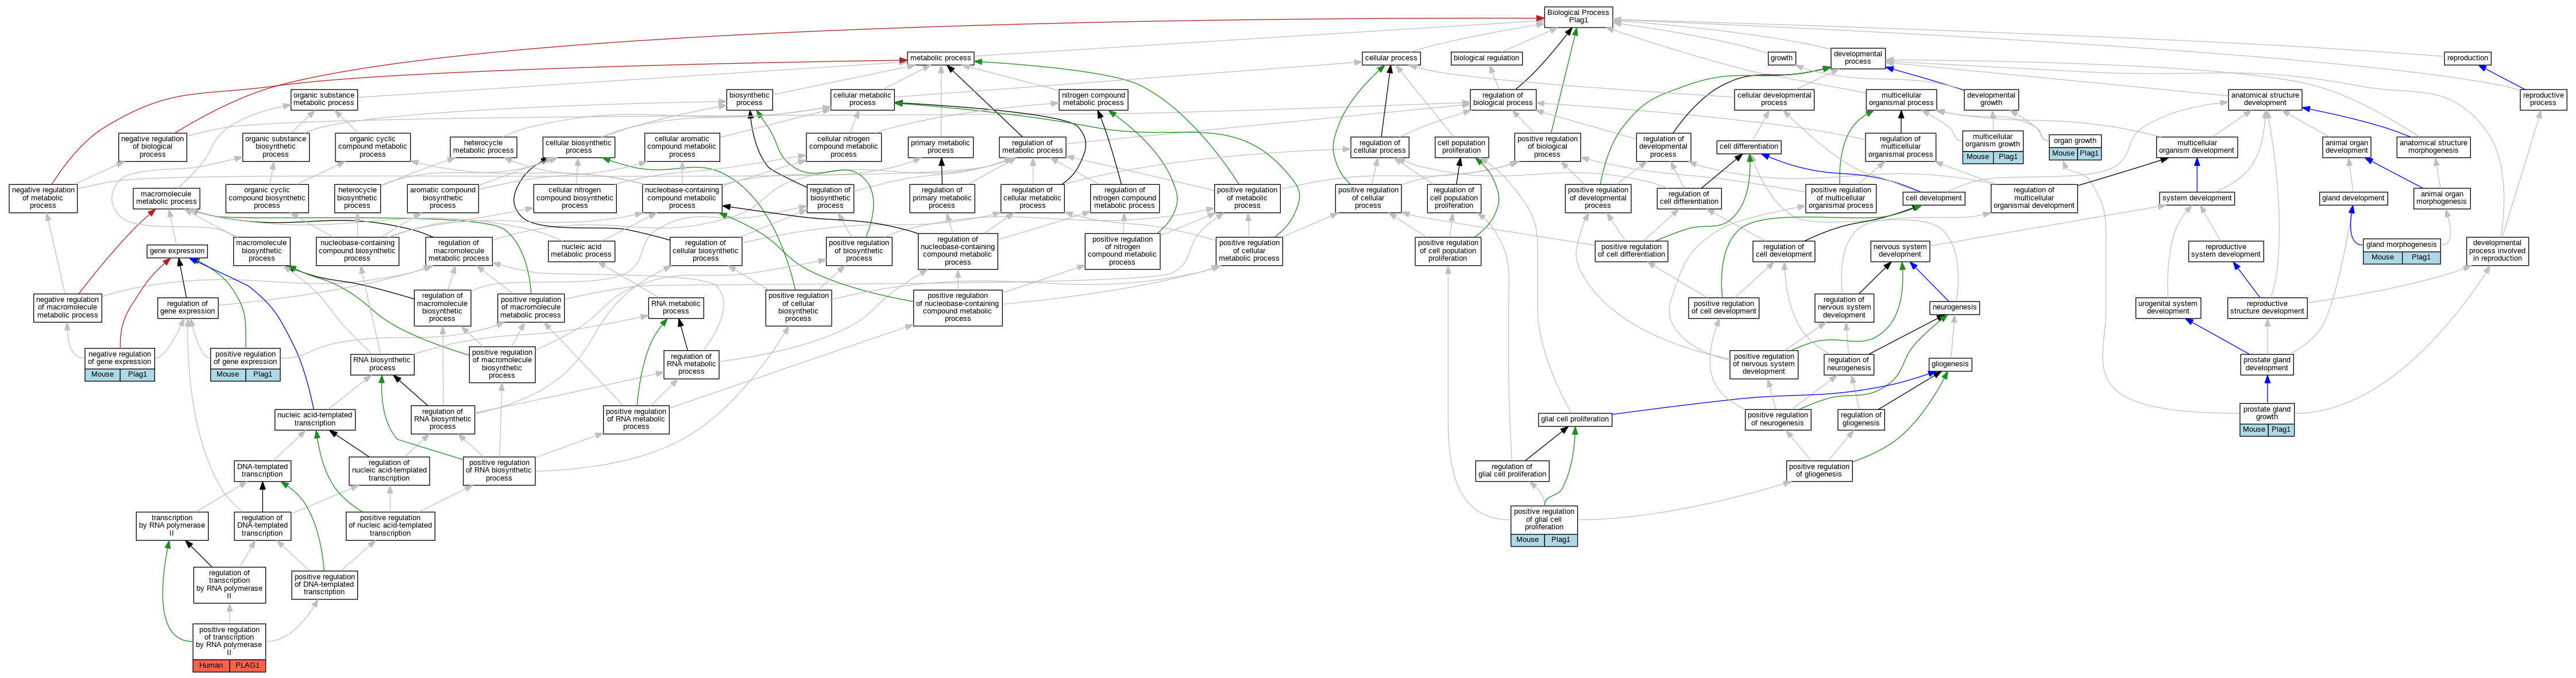The width and height of the screenshot is (2576, 678).
Task: Click 'Plag1' cell under prostate gland growth
Action: click(2280, 430)
